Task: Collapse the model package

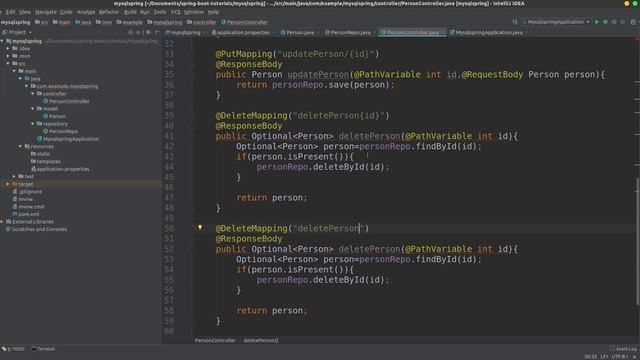Action: [33, 109]
